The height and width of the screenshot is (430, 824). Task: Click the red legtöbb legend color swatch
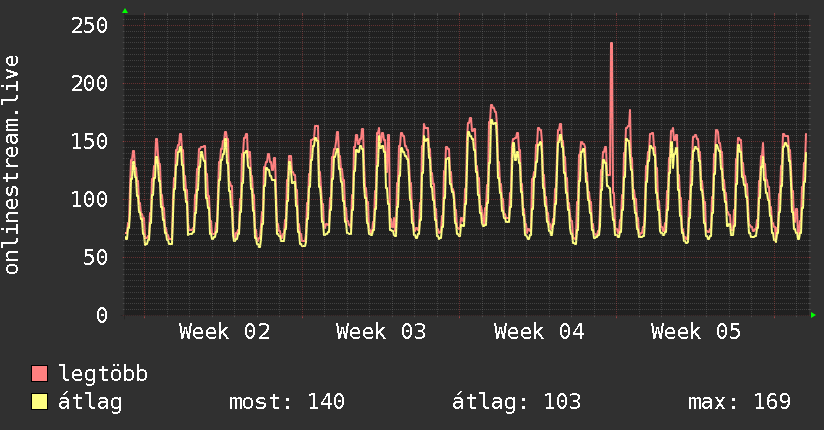pos(39,375)
